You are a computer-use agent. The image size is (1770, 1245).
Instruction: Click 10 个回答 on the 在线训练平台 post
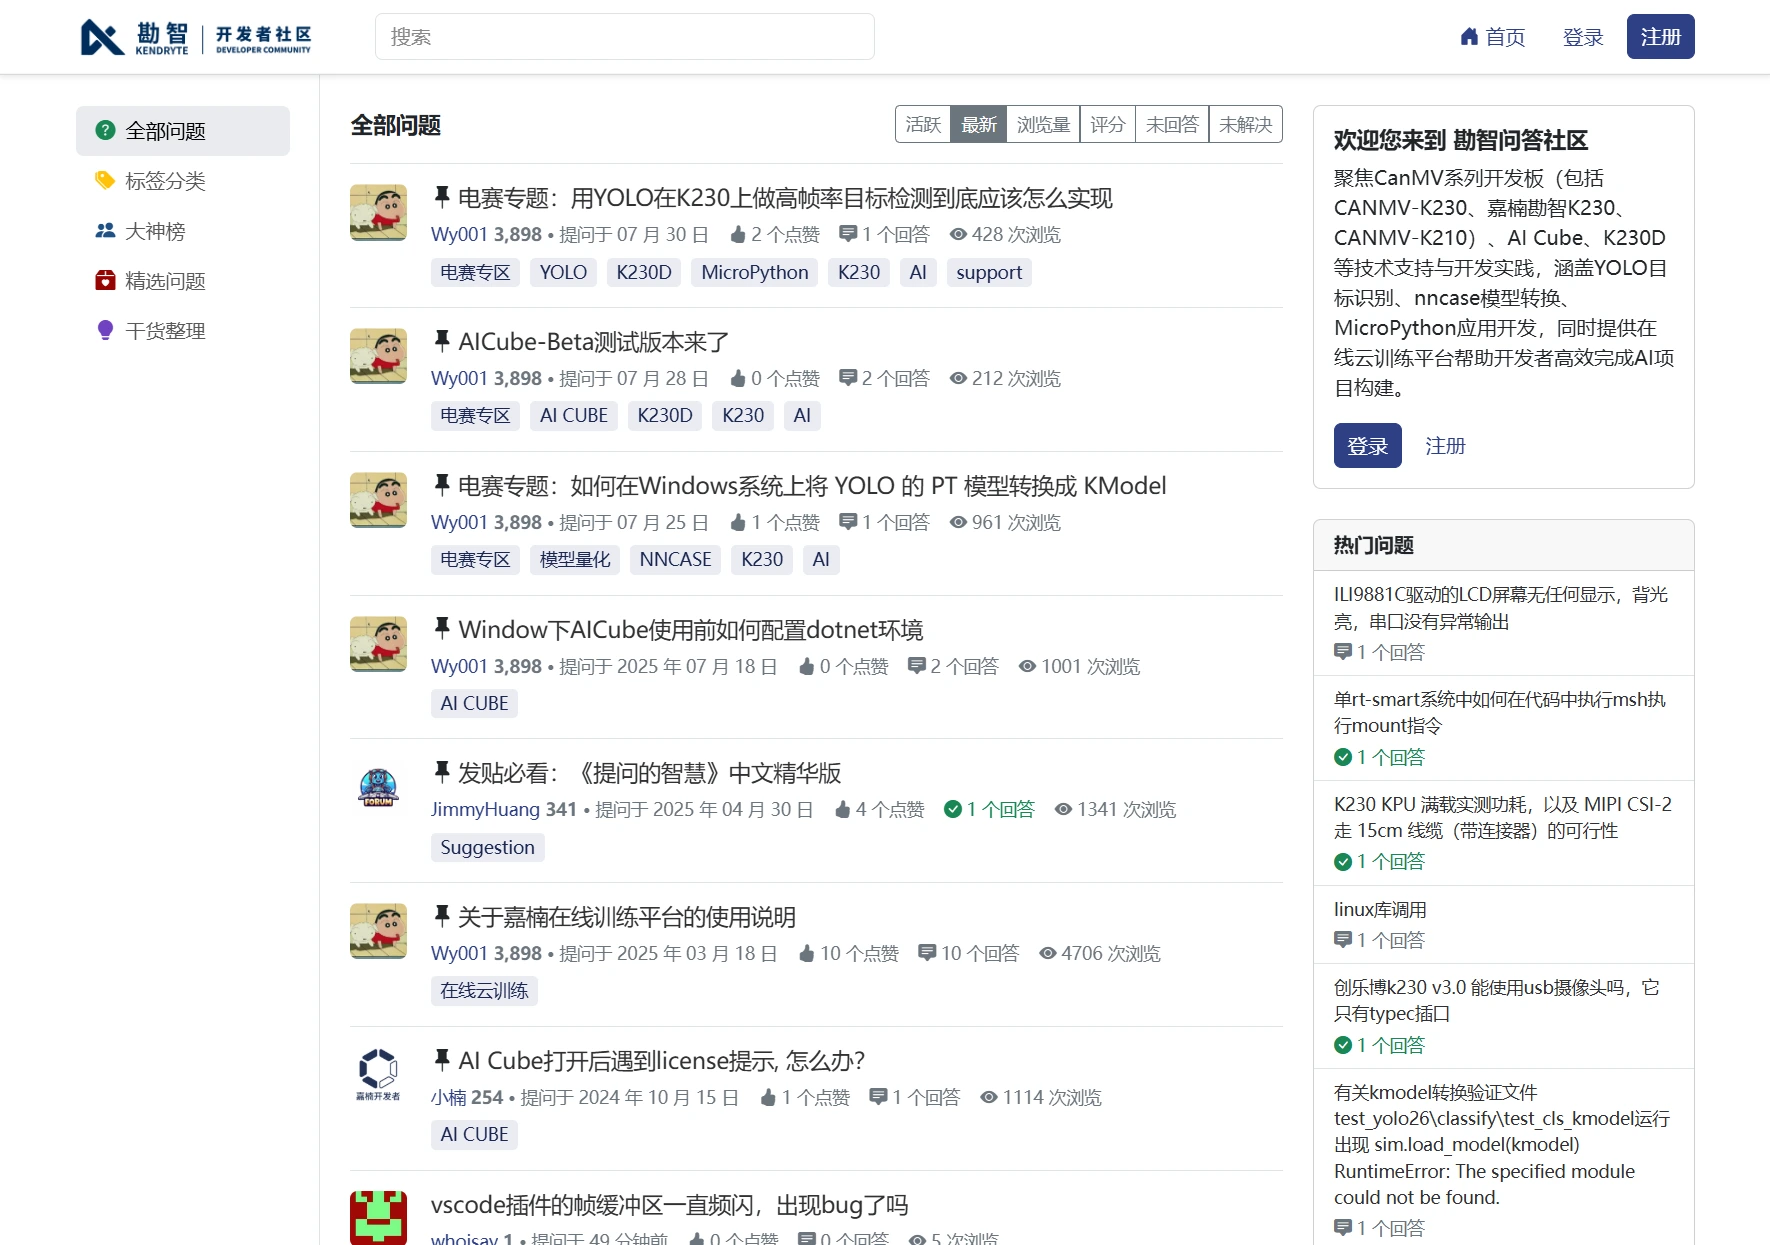(x=969, y=953)
